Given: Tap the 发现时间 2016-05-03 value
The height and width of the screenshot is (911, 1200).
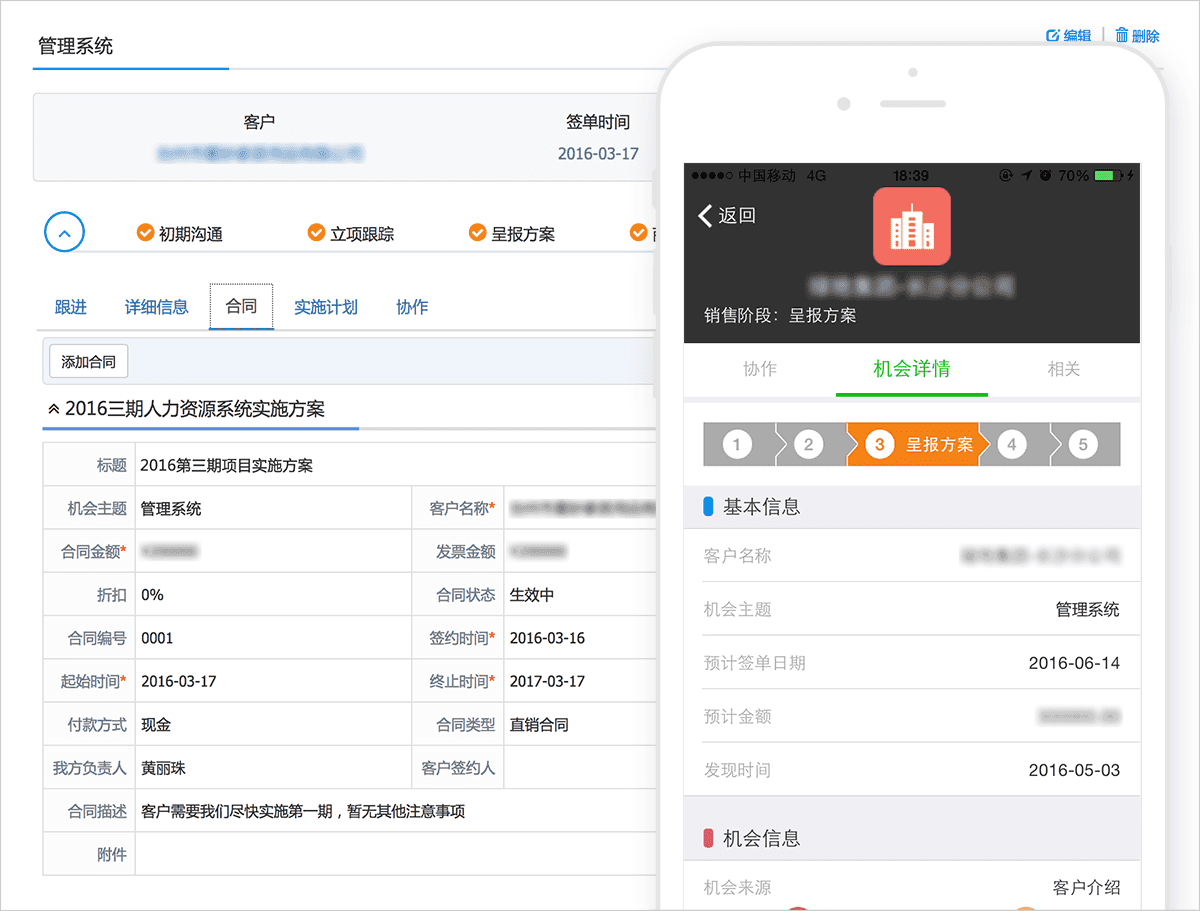Looking at the screenshot, I should pyautogui.click(x=1074, y=770).
